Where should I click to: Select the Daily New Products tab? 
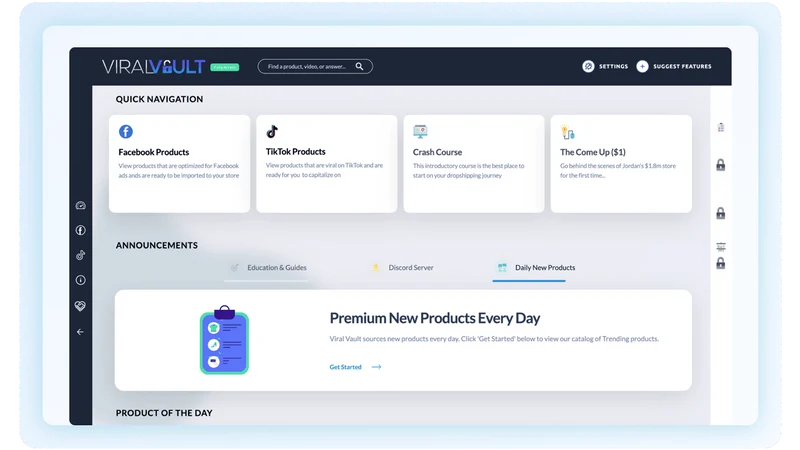point(535,268)
